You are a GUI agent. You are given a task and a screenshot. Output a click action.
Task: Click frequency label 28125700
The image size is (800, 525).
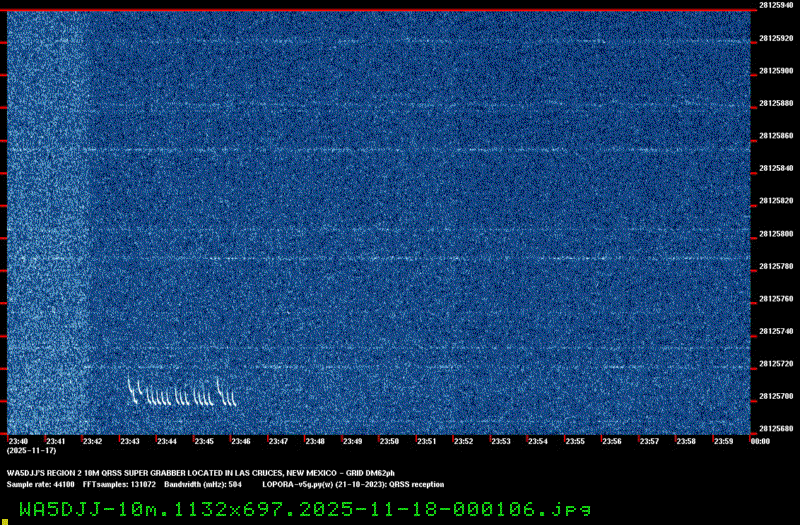(776, 396)
